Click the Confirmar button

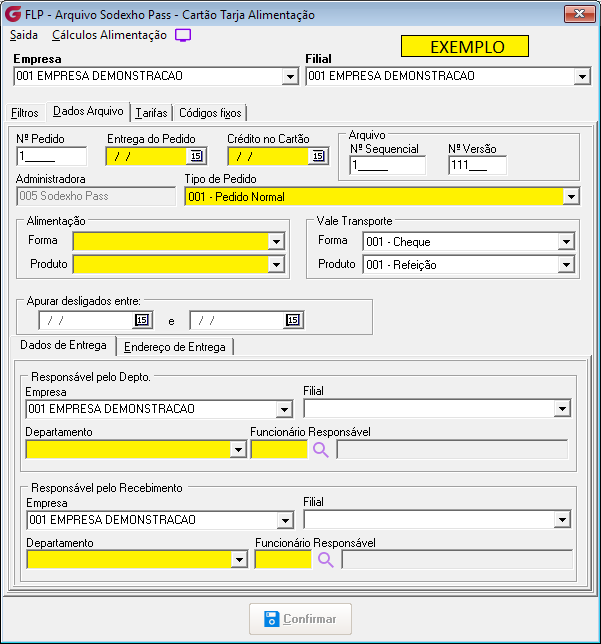300,619
